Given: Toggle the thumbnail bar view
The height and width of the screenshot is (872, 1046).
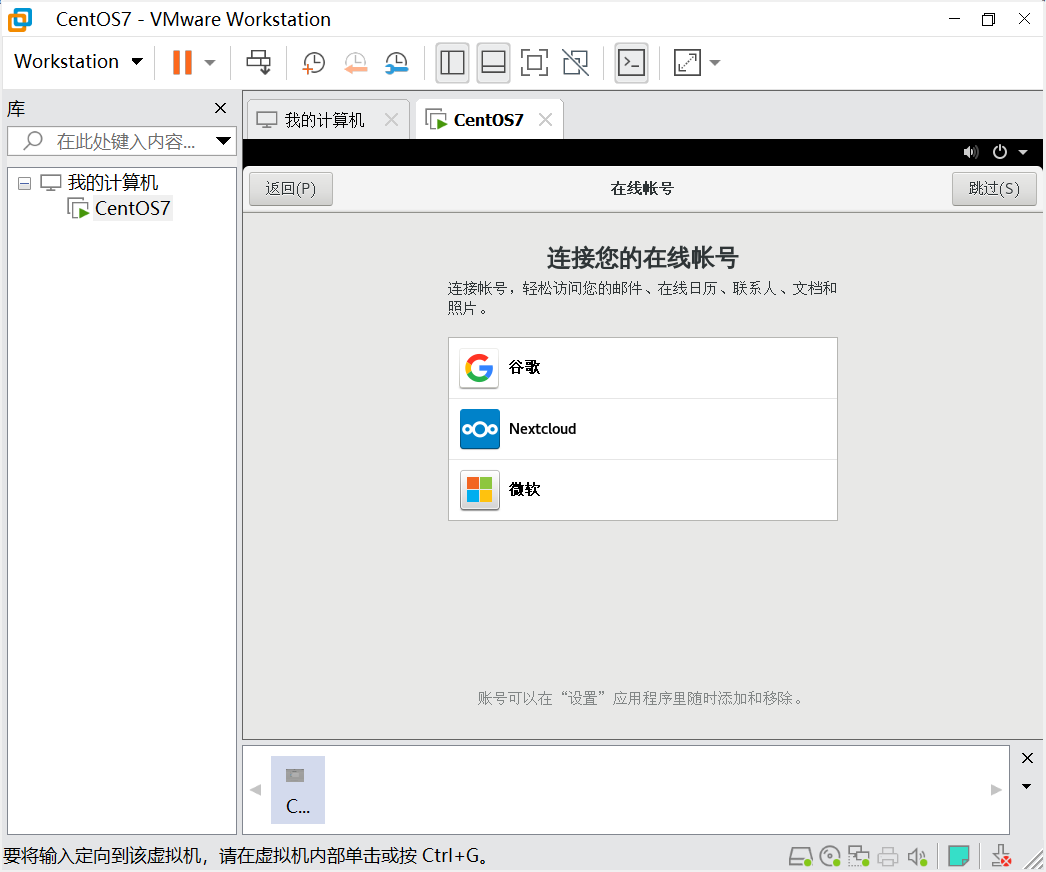Looking at the screenshot, I should tap(494, 63).
